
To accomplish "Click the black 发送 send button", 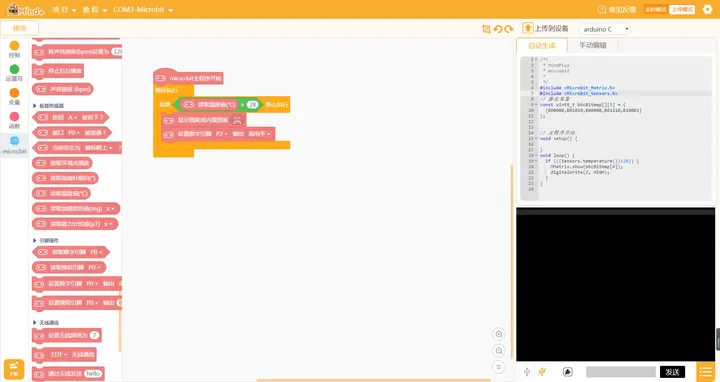I will tap(672, 372).
